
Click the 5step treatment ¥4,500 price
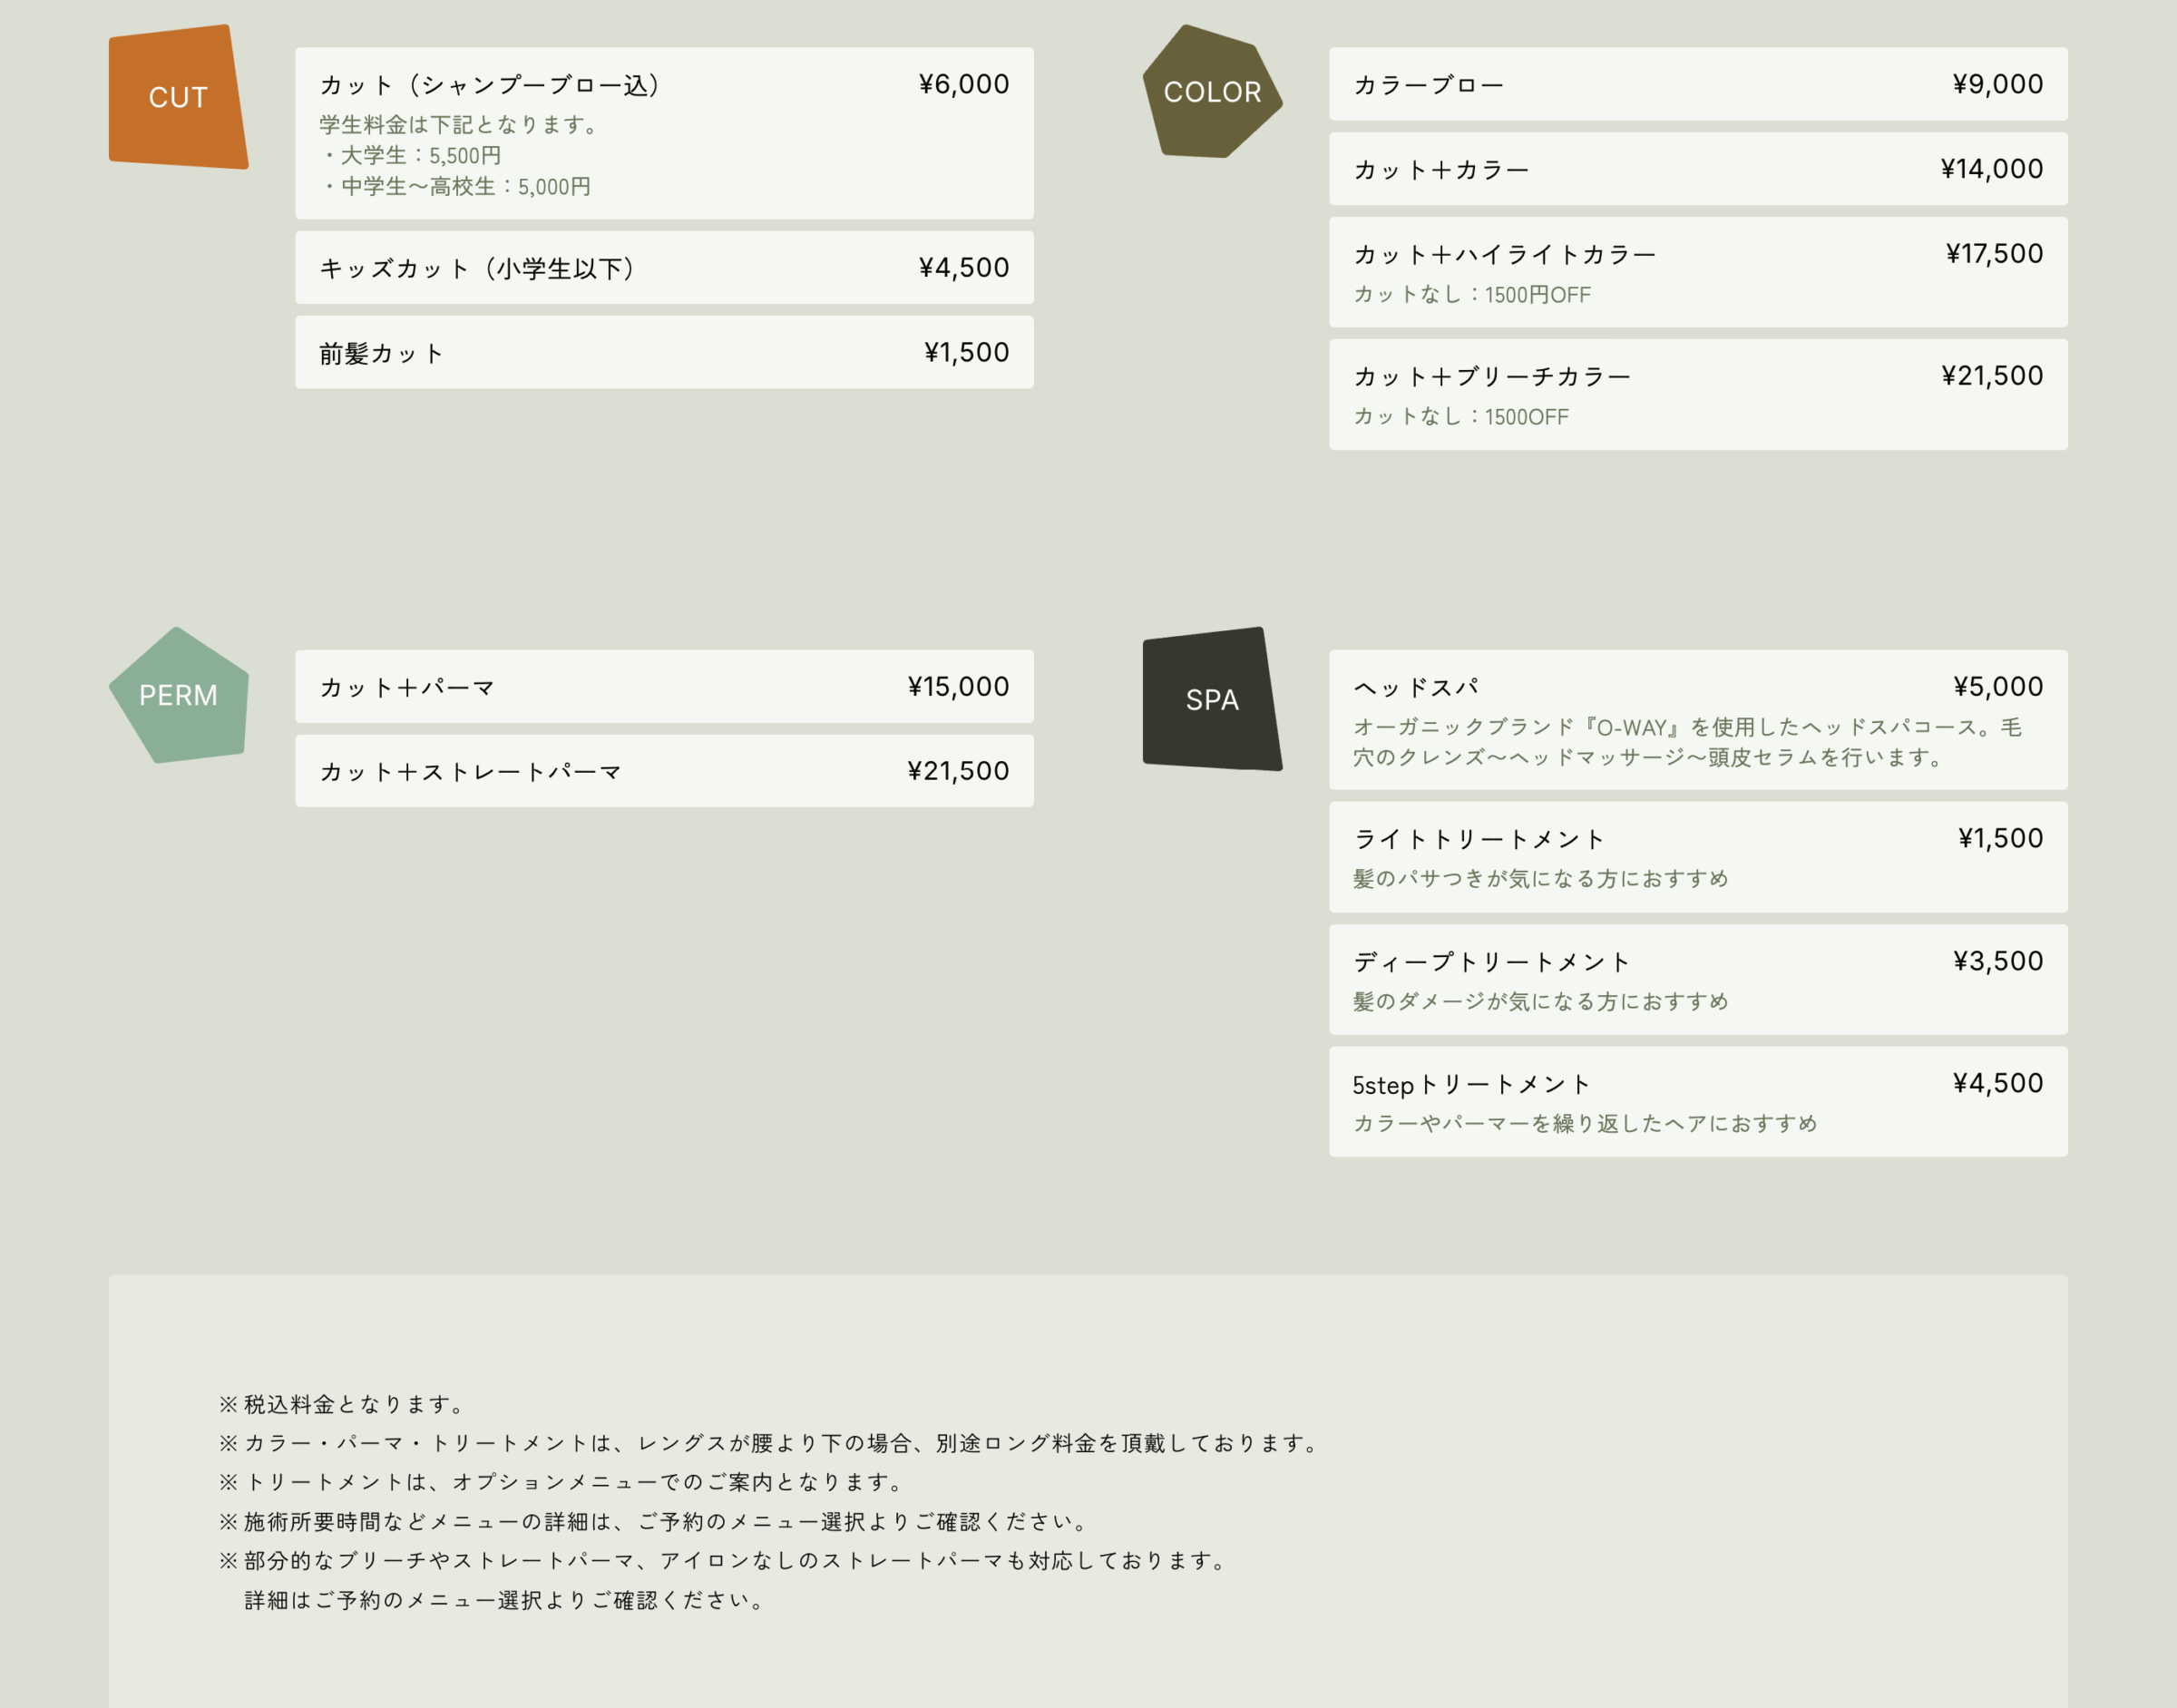point(1997,1083)
